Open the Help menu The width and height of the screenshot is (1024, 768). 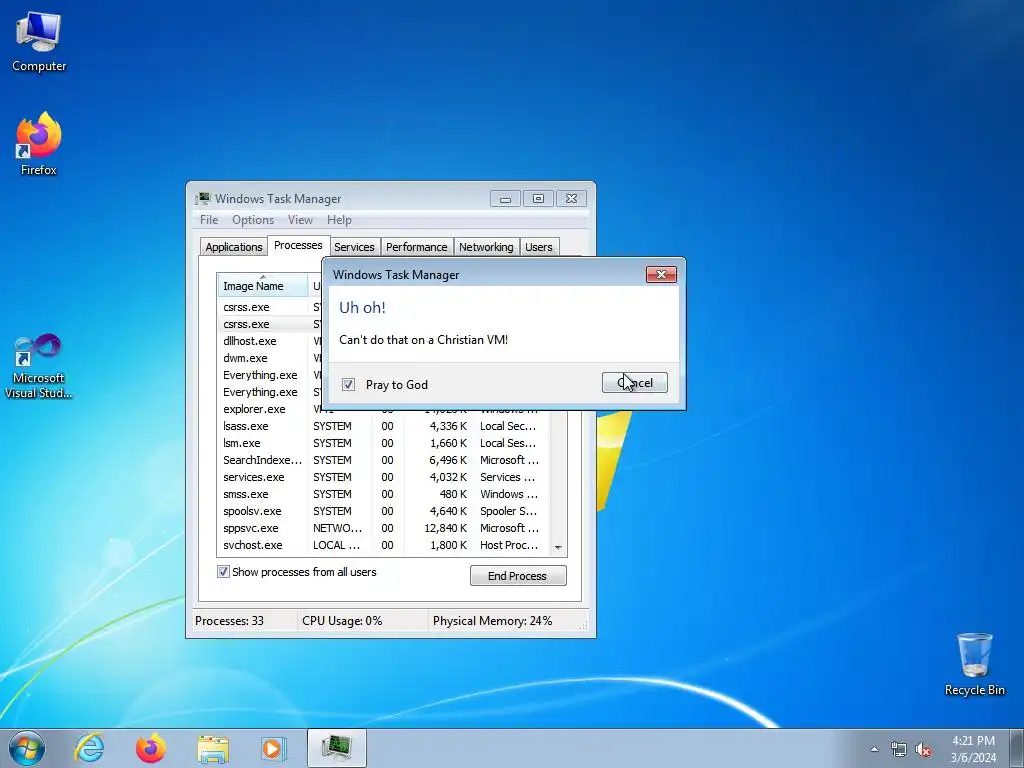coord(339,220)
